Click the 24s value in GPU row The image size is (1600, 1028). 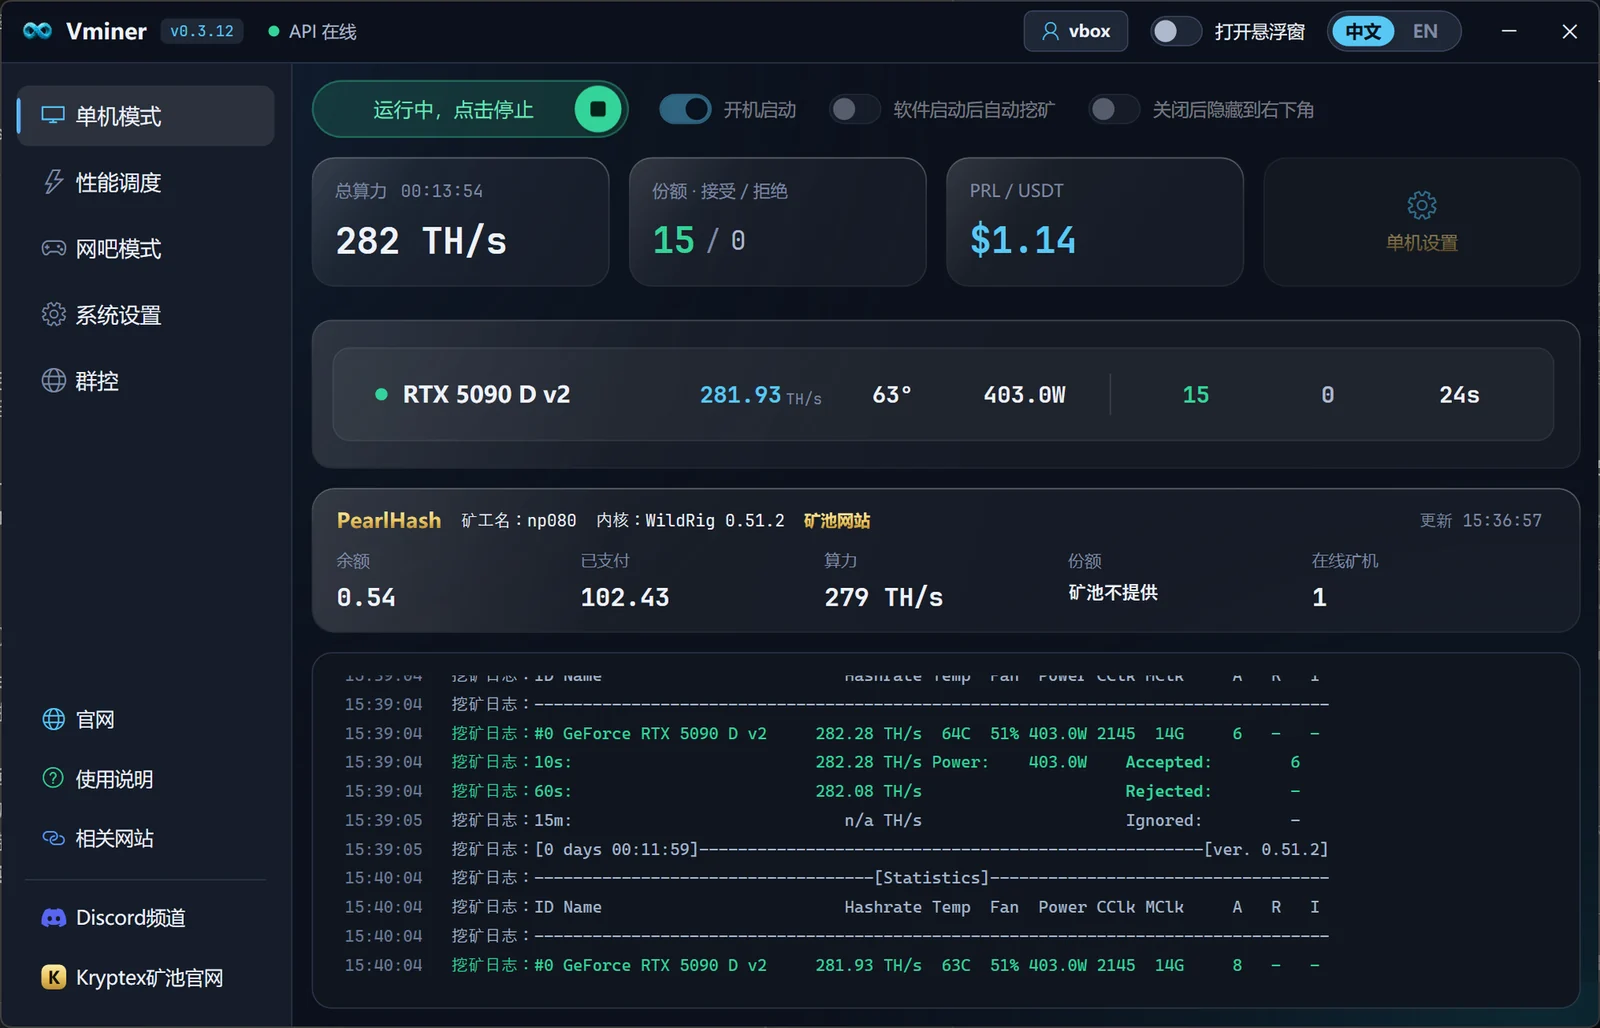[x=1459, y=395]
